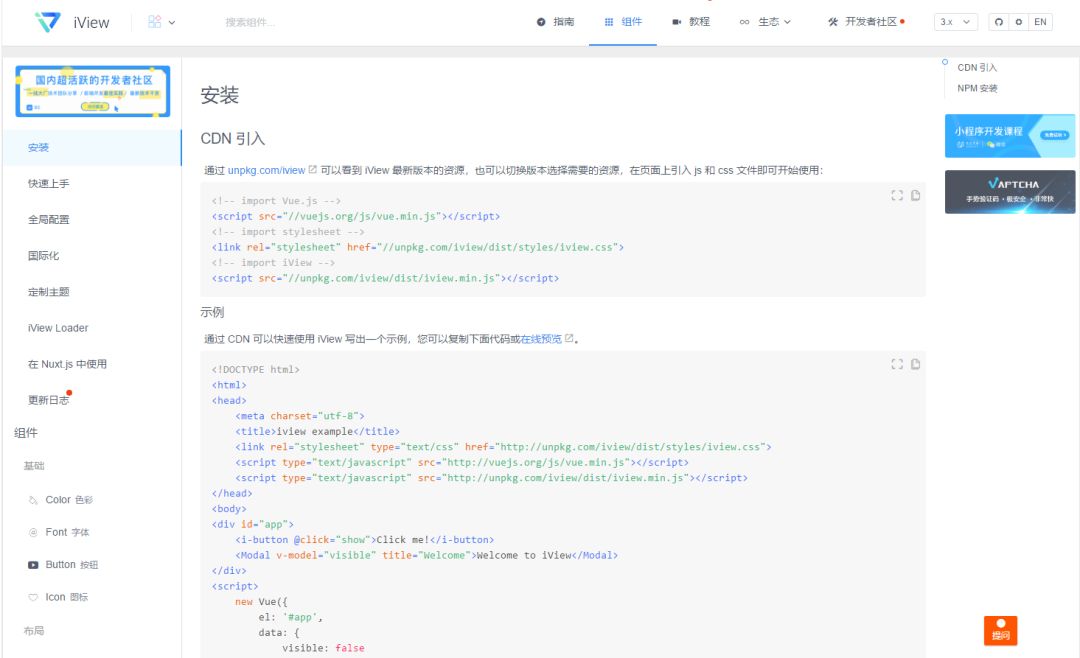Click the 安装 page heading

(x=220, y=95)
